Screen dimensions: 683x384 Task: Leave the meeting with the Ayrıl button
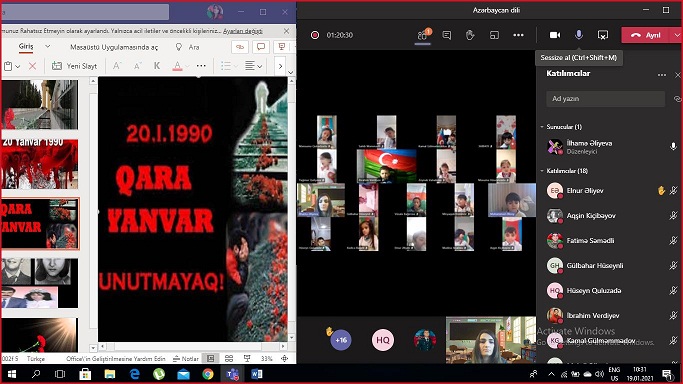click(646, 35)
